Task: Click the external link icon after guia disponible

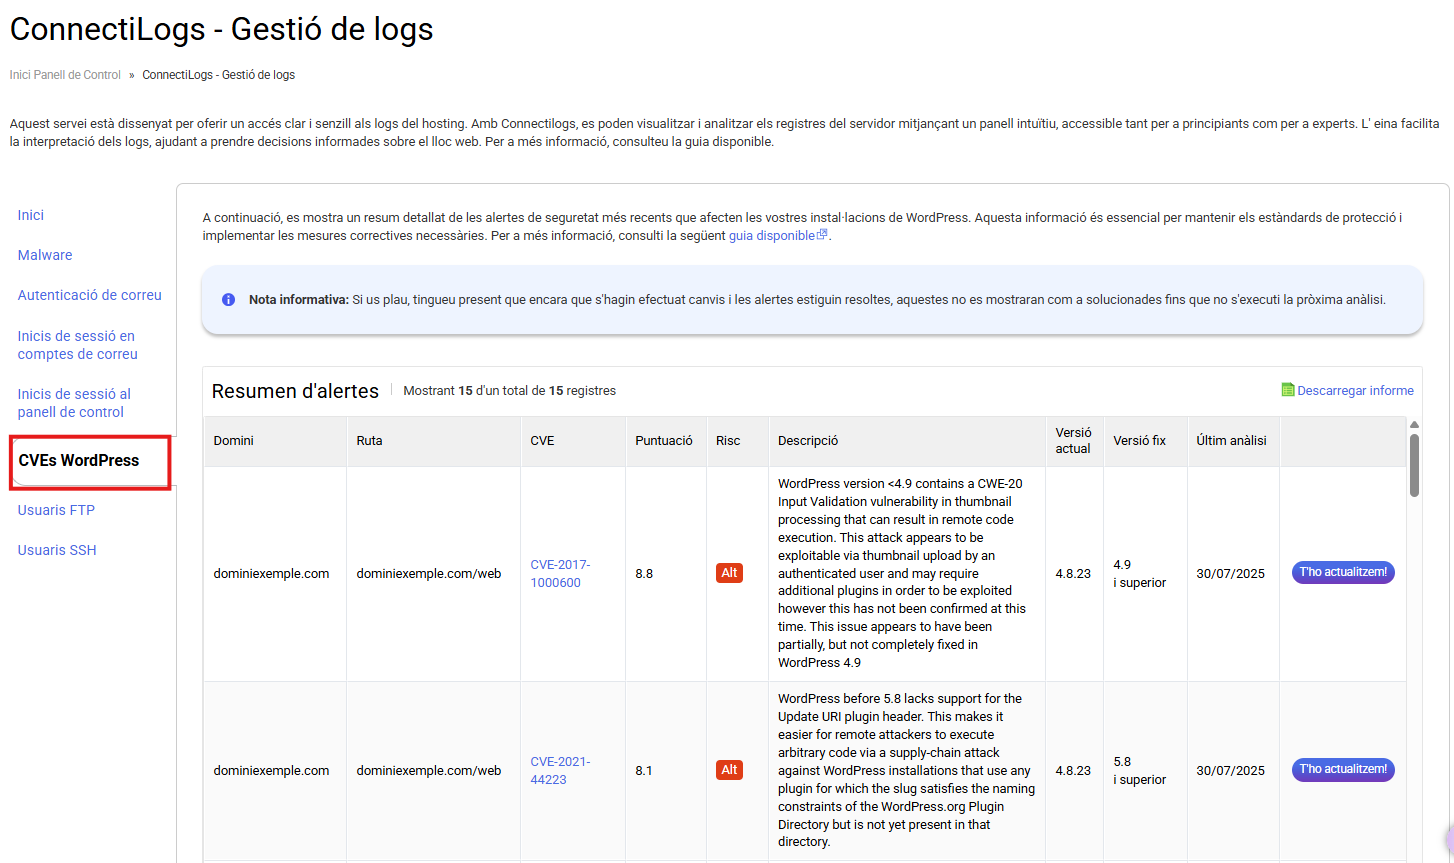Action: [822, 235]
